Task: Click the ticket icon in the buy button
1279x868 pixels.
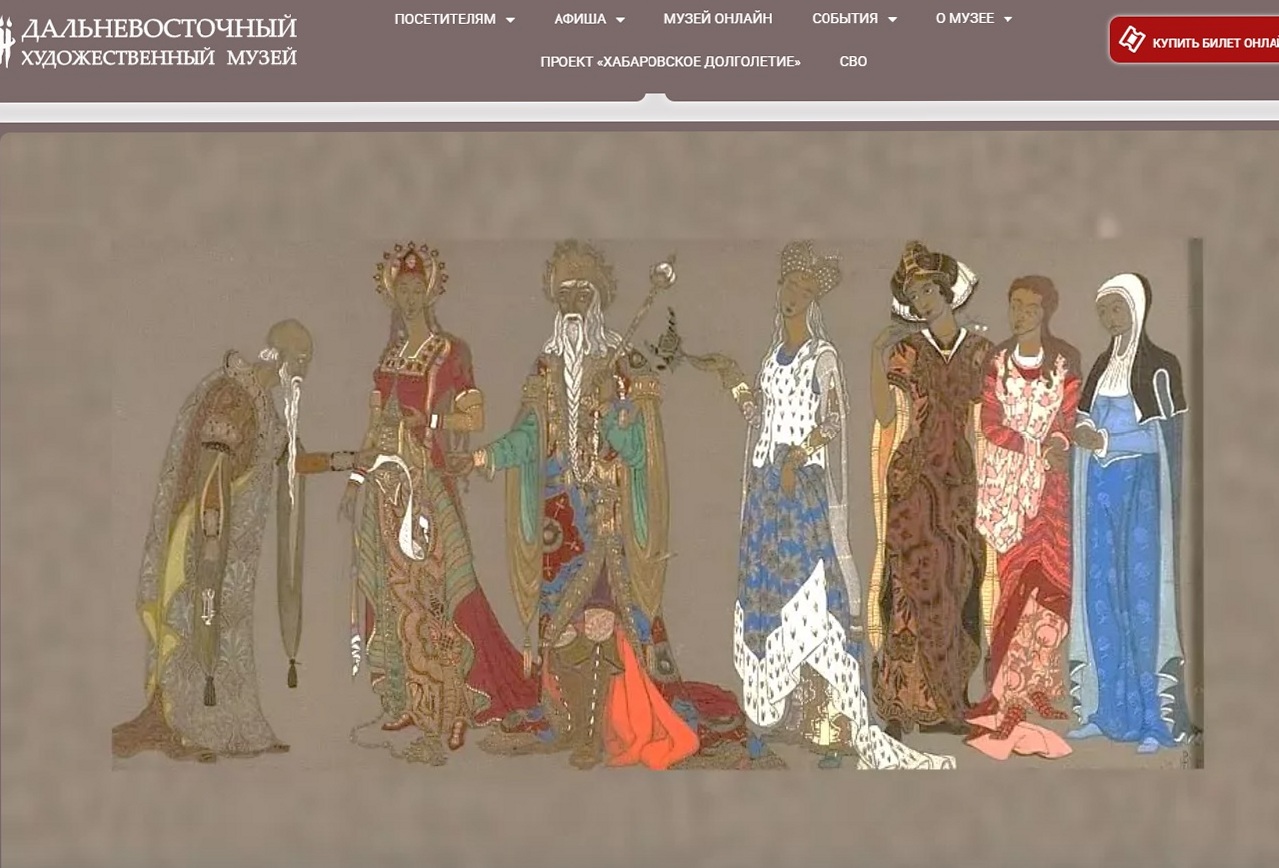Action: (1132, 40)
